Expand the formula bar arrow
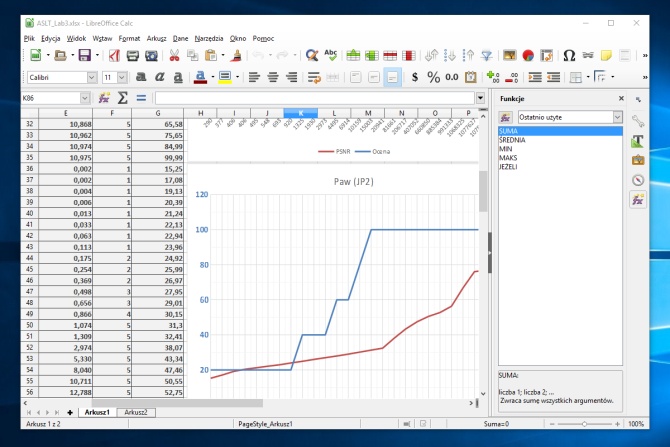The height and width of the screenshot is (447, 670). pos(481,98)
